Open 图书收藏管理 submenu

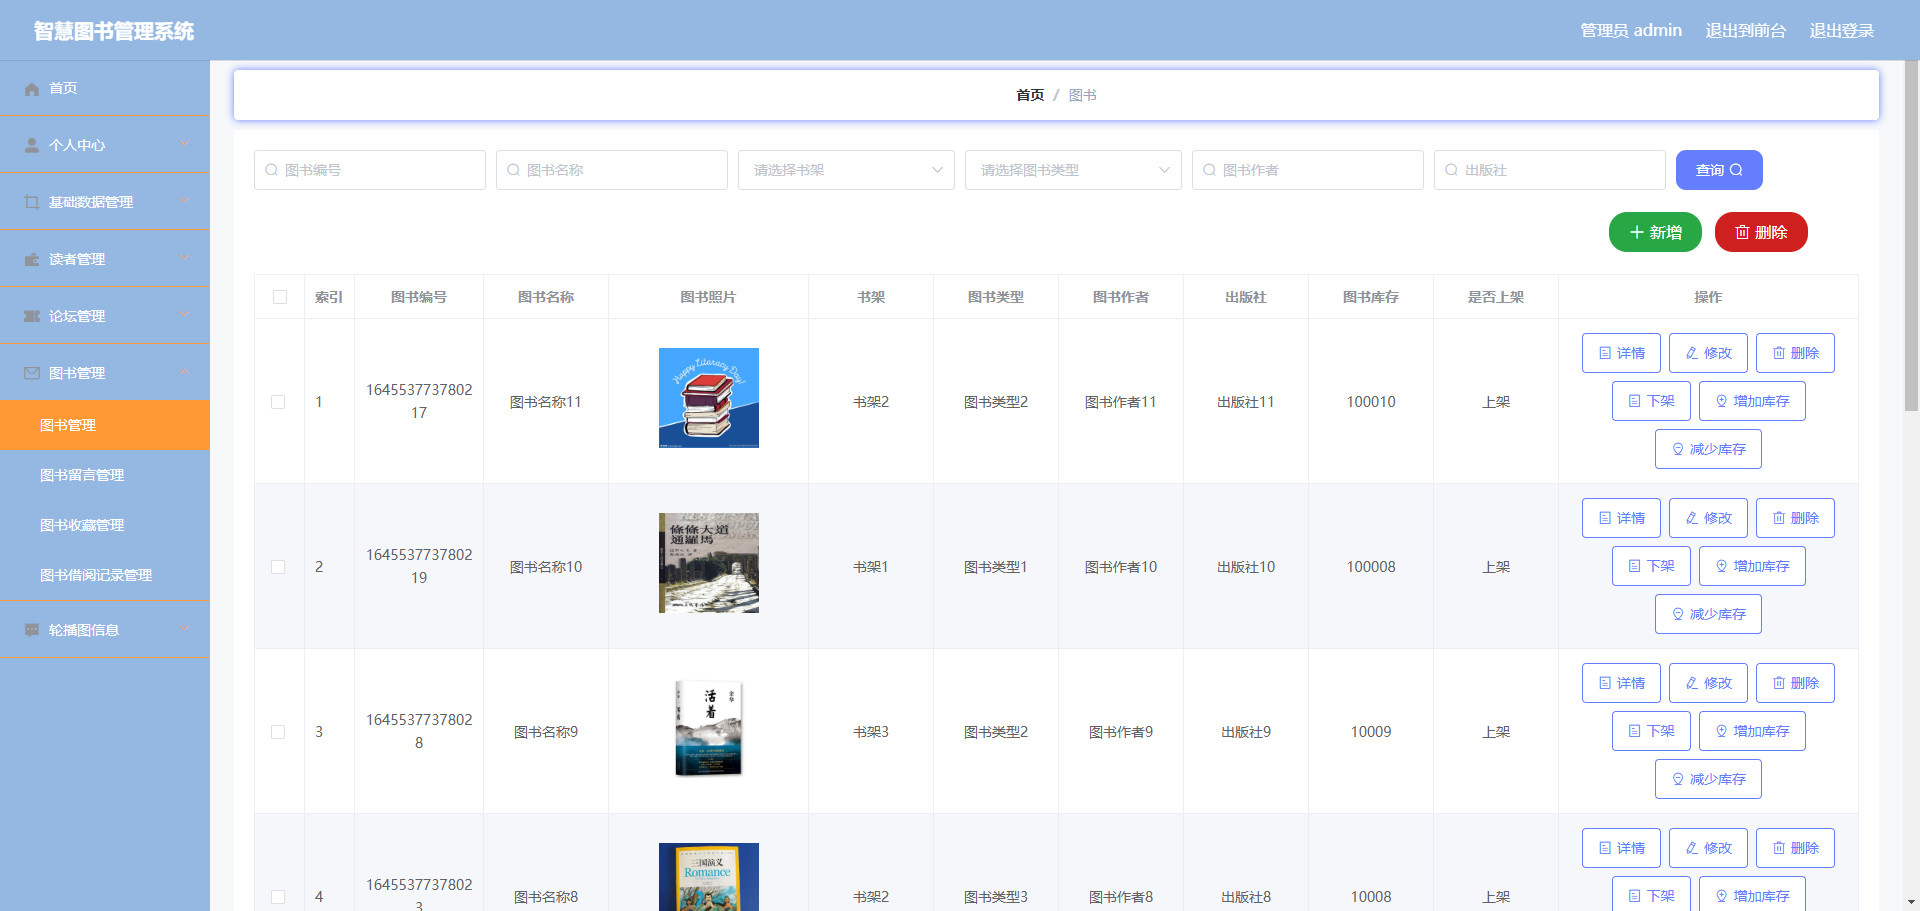coord(105,525)
